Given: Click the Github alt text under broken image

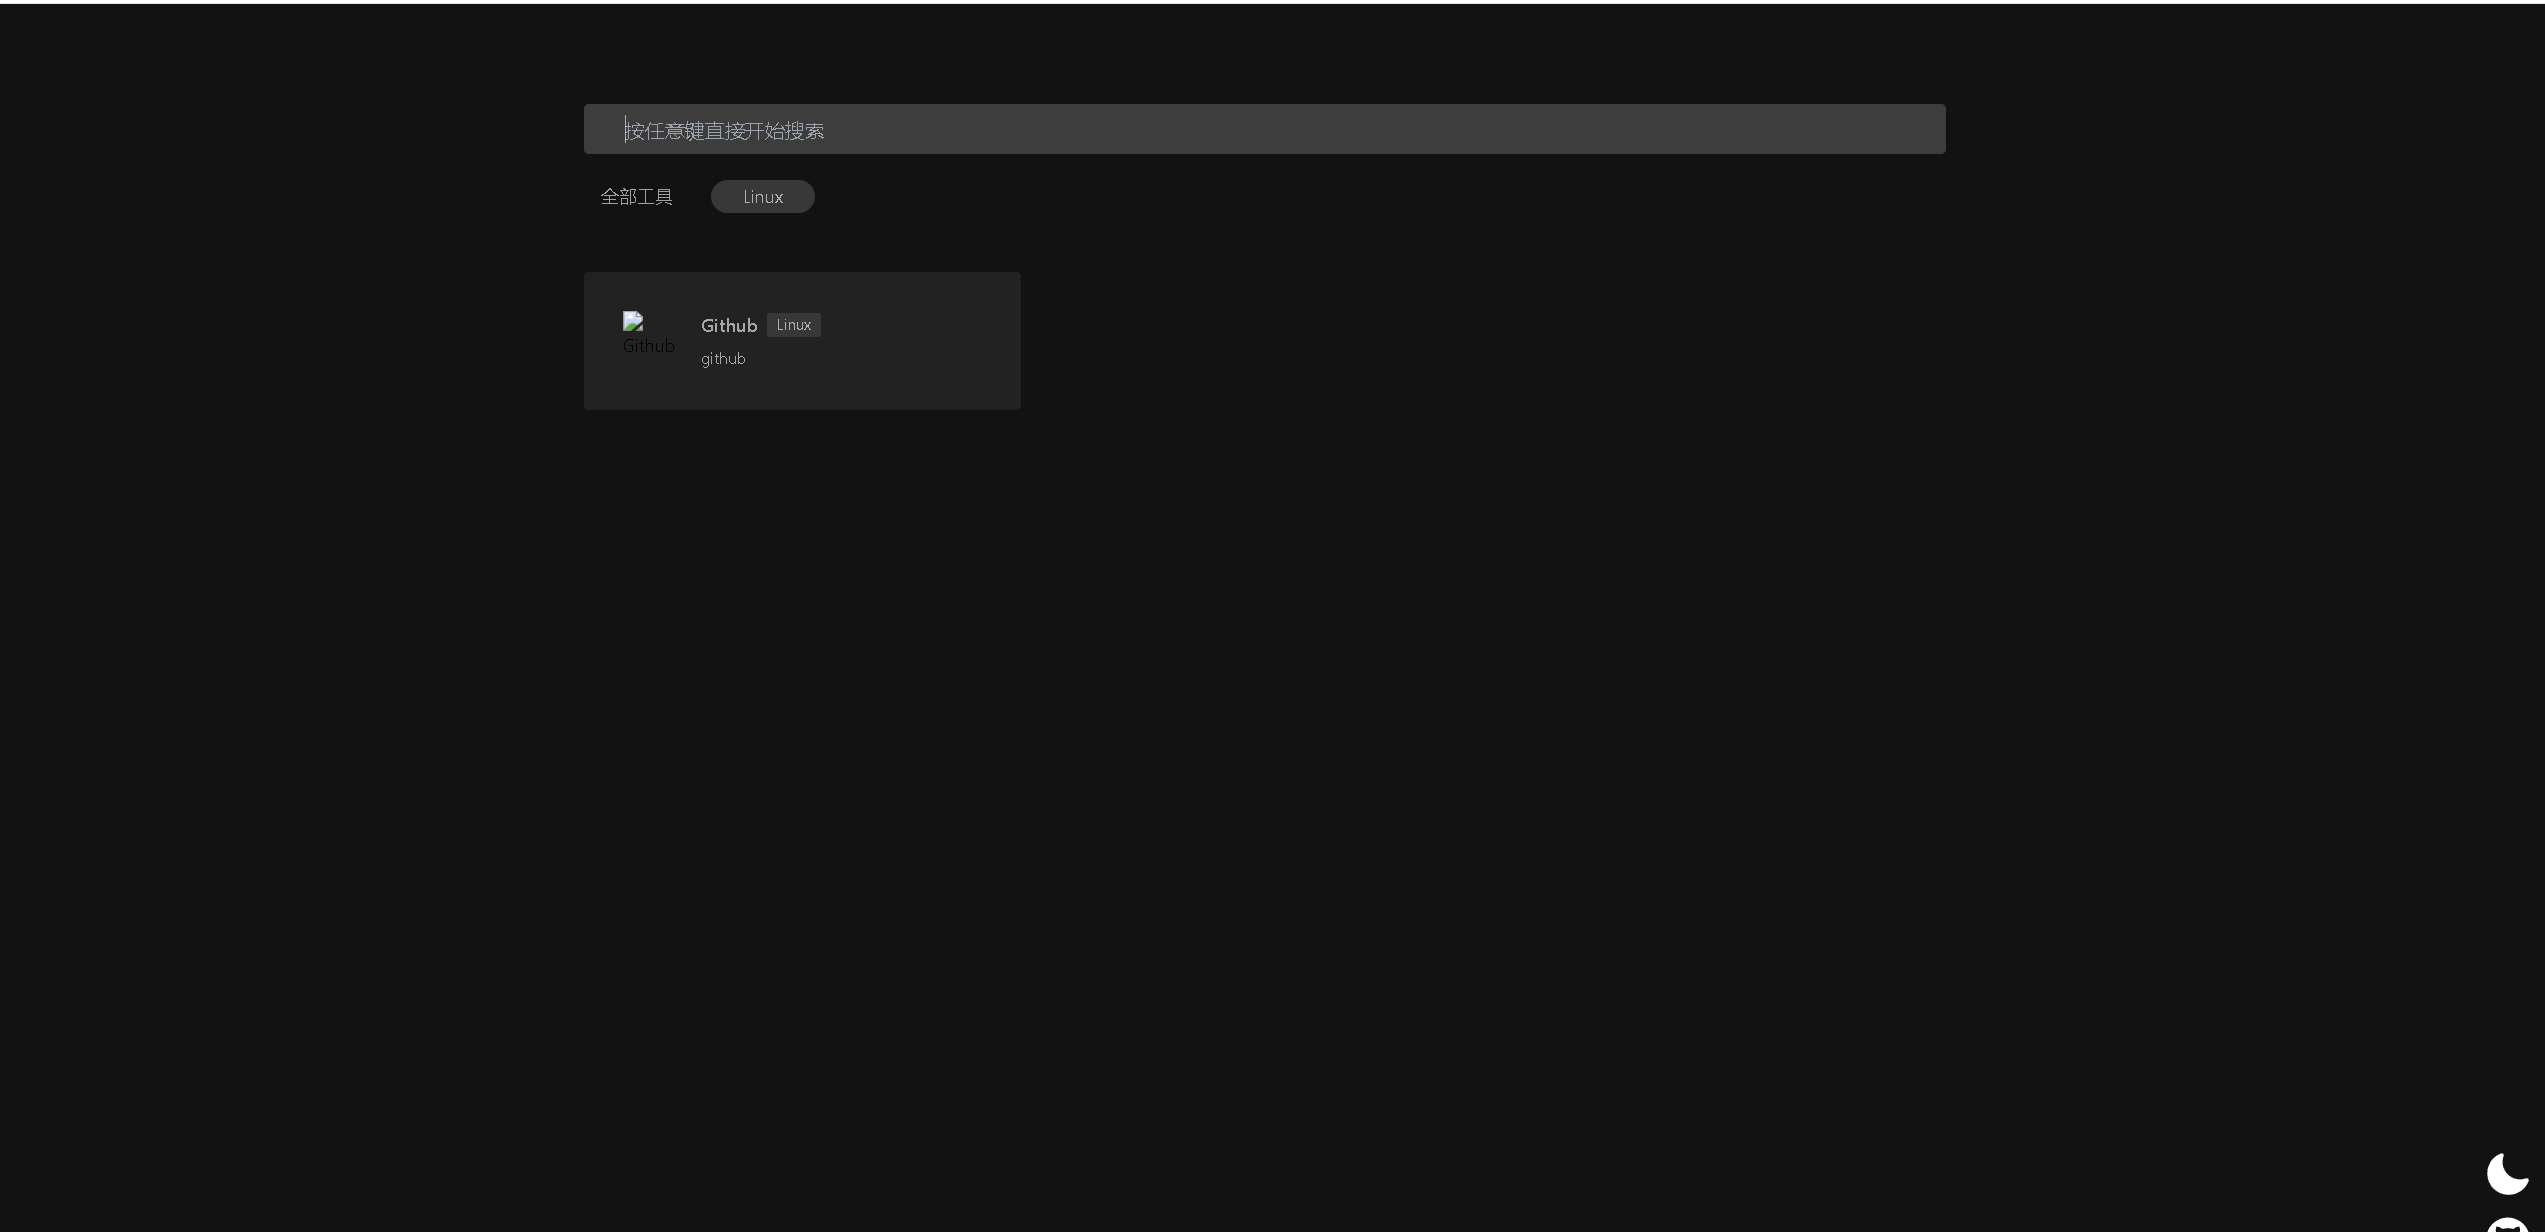Looking at the screenshot, I should (x=649, y=346).
